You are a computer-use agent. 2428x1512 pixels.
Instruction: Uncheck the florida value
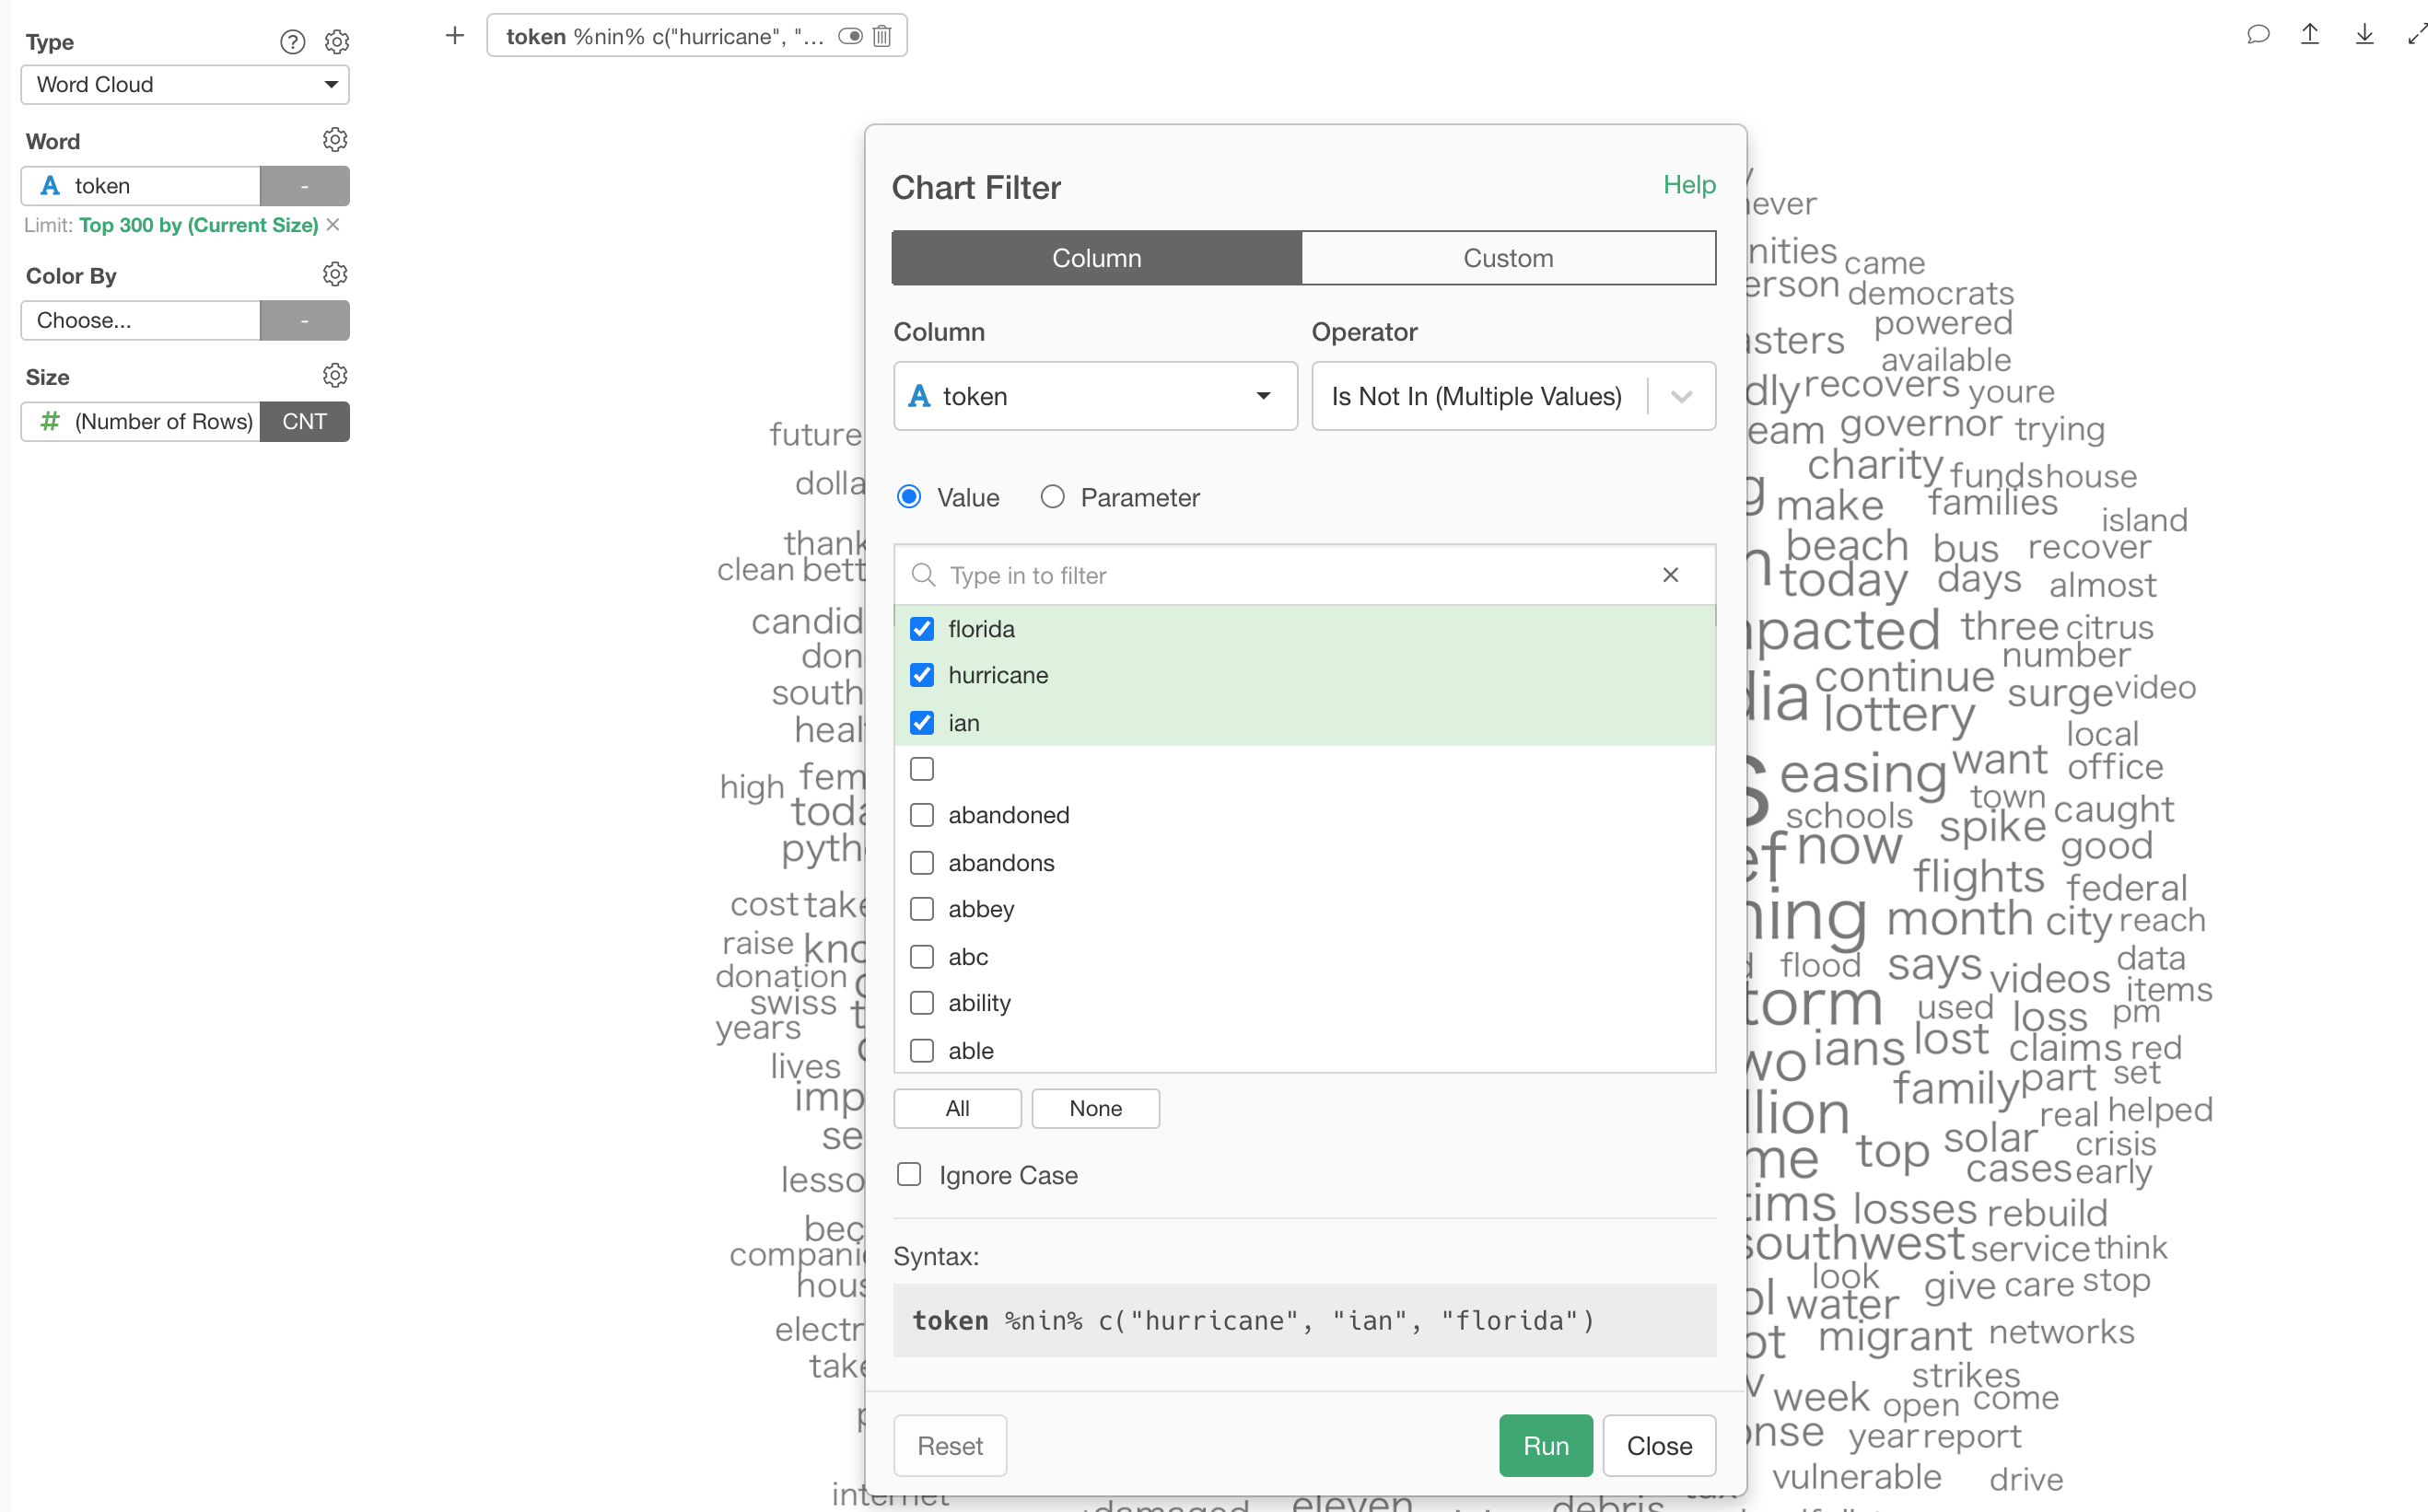click(x=922, y=629)
